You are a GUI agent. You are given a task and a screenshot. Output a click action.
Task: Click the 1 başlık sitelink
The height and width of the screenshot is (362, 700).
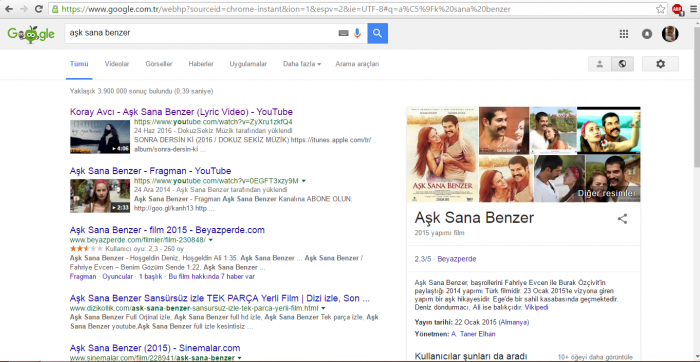coord(150,277)
